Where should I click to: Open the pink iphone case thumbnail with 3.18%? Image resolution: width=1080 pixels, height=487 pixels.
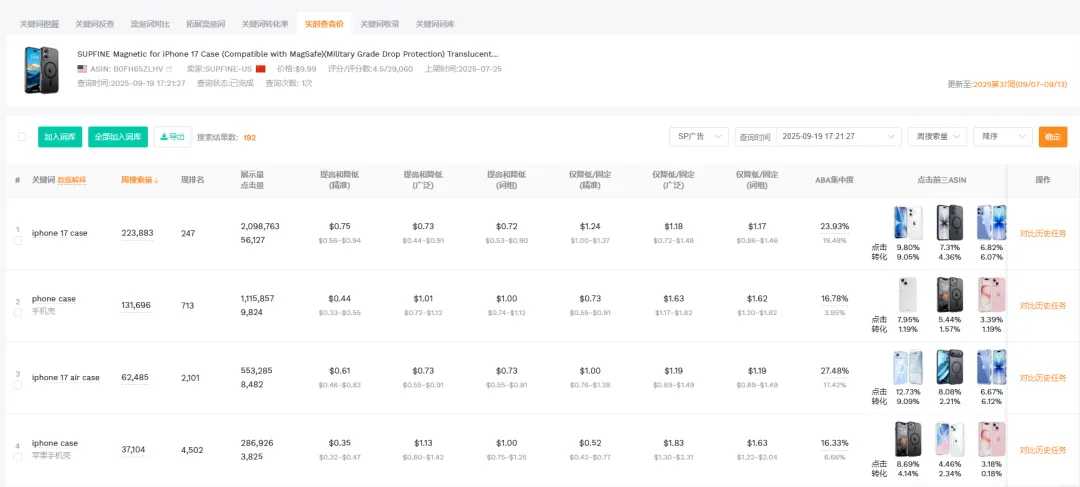pyautogui.click(x=991, y=439)
